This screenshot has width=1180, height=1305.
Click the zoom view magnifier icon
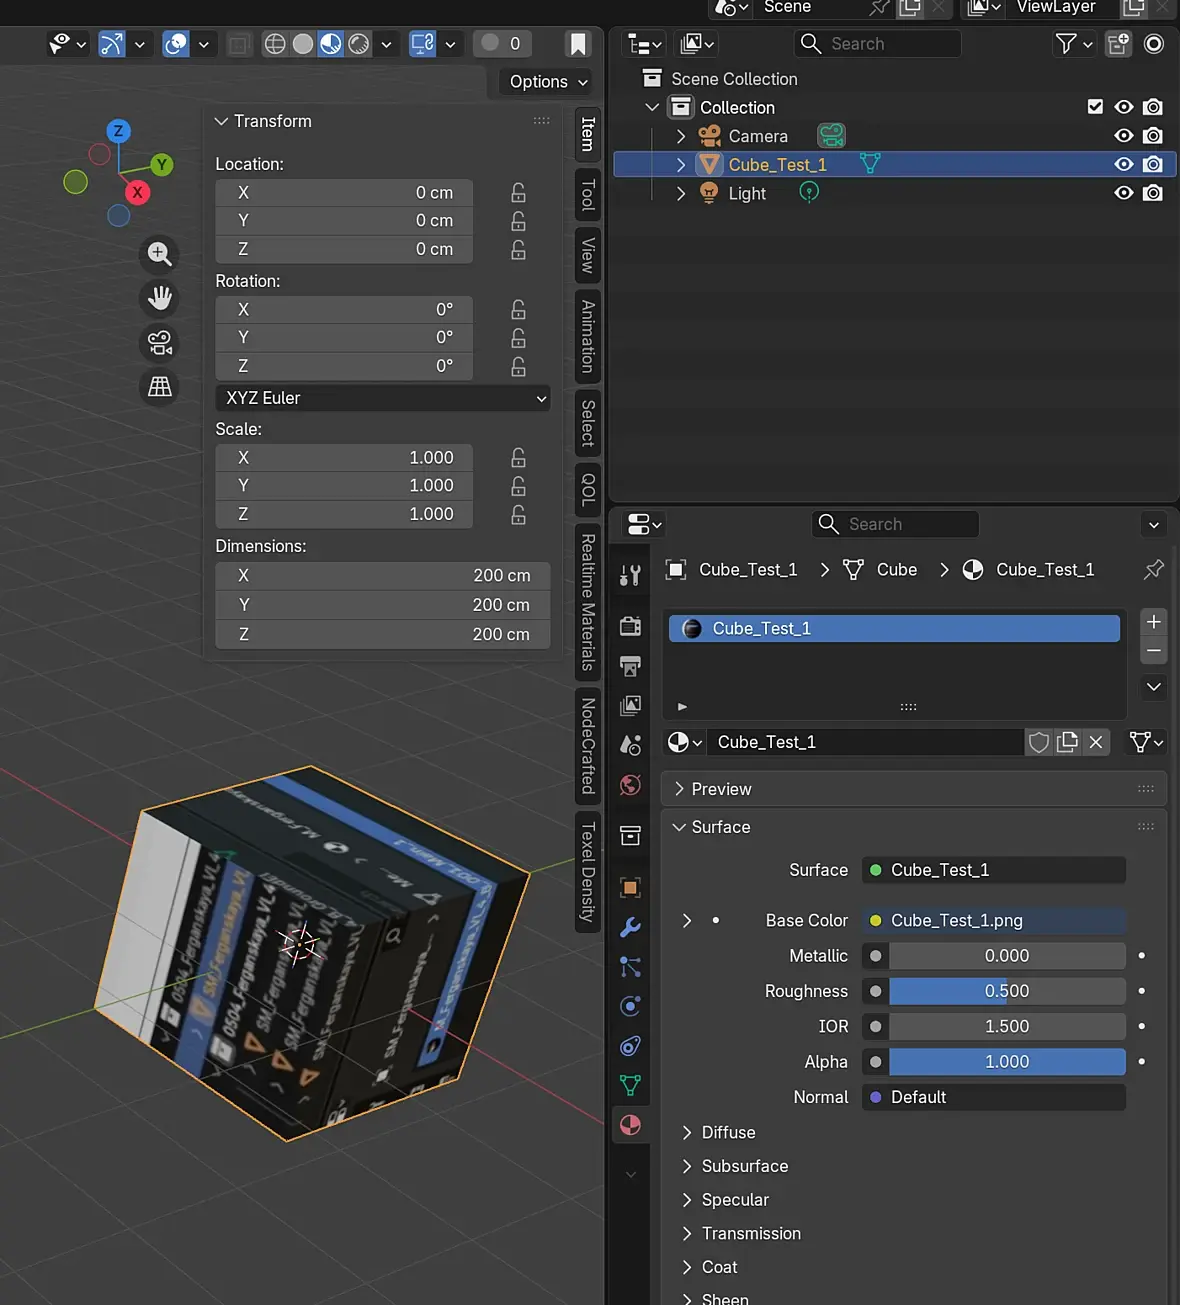coord(160,254)
